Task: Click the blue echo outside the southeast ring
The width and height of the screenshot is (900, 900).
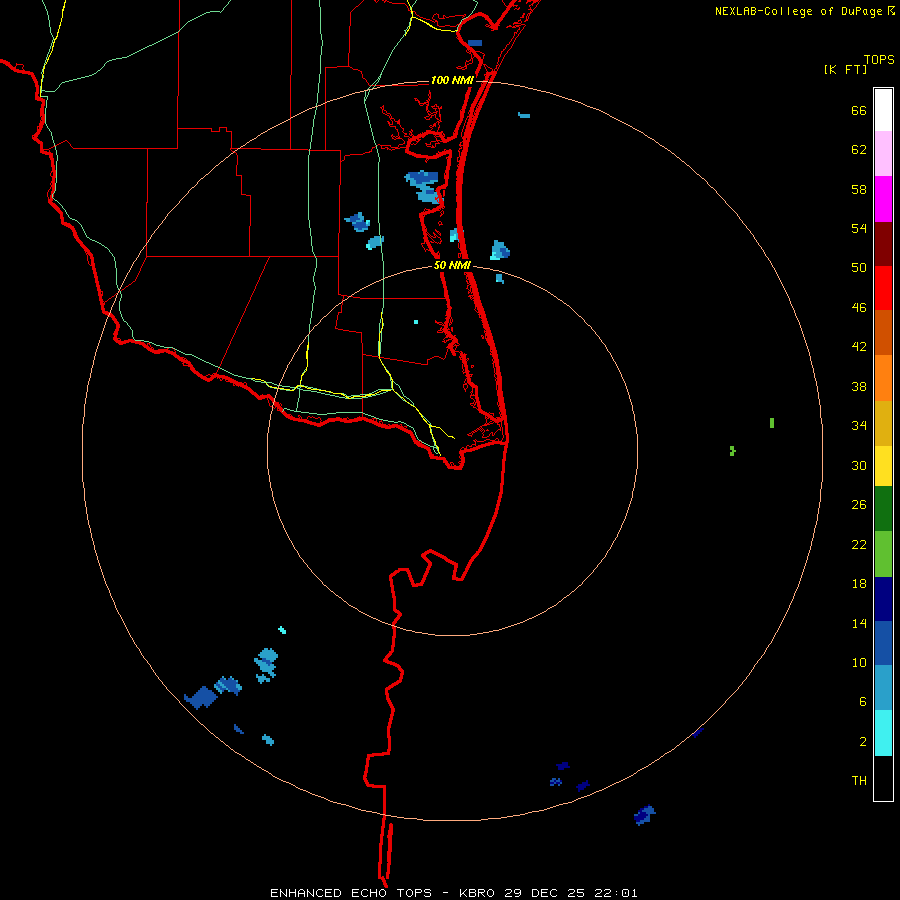Action: 645,815
